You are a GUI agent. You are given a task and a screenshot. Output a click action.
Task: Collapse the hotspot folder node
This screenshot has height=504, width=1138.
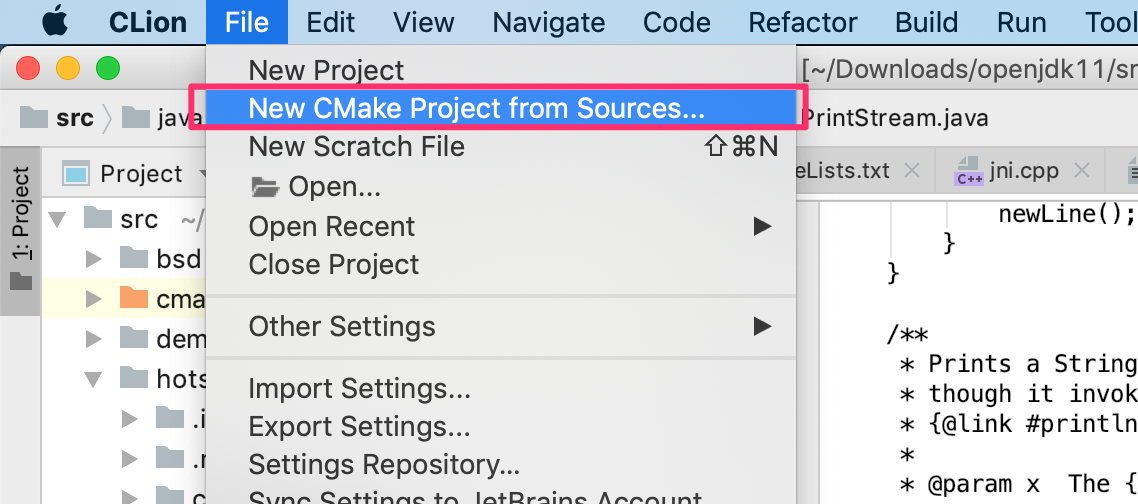[x=94, y=378]
